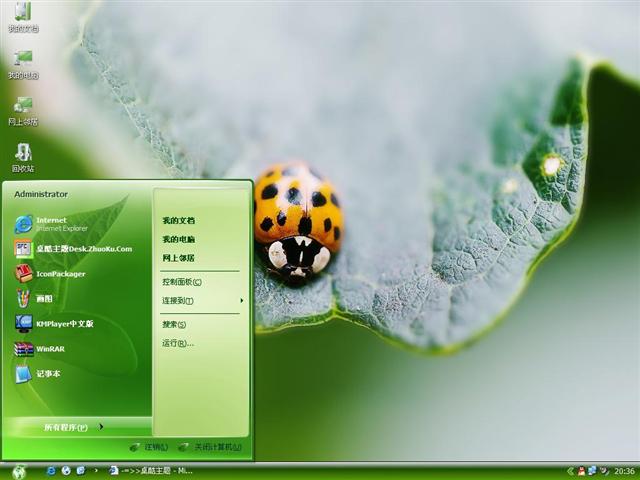Select the 回收站 recycle bin desktop icon

23,157
